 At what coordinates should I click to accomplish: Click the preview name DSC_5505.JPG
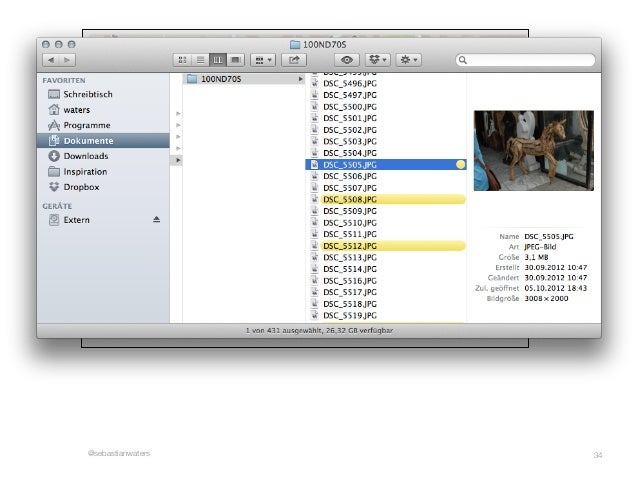click(x=549, y=236)
